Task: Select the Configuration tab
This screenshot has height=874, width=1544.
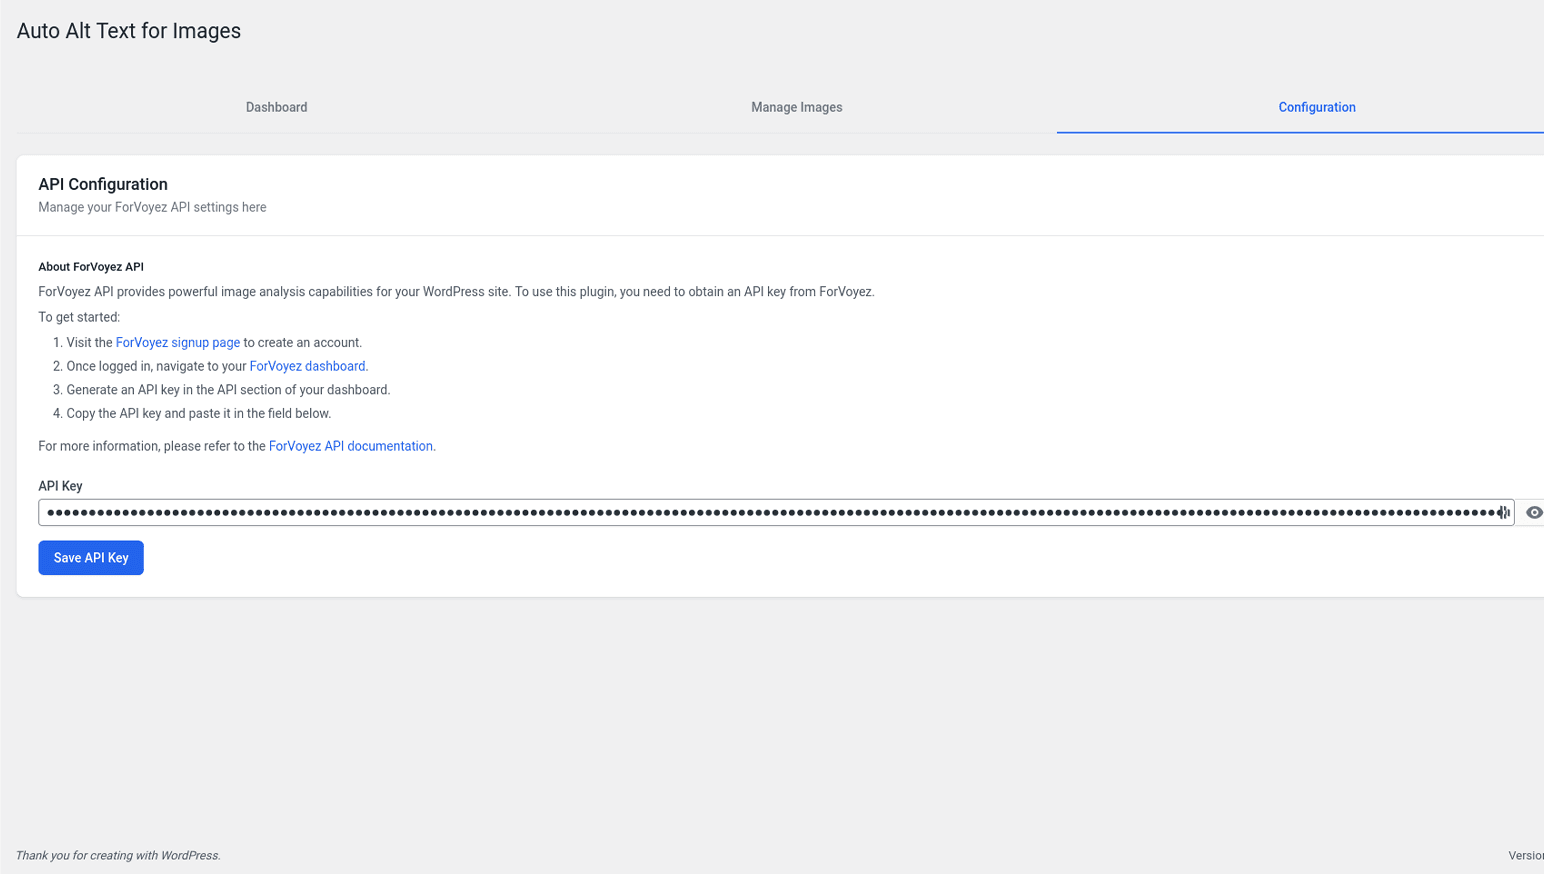Action: pos(1316,107)
